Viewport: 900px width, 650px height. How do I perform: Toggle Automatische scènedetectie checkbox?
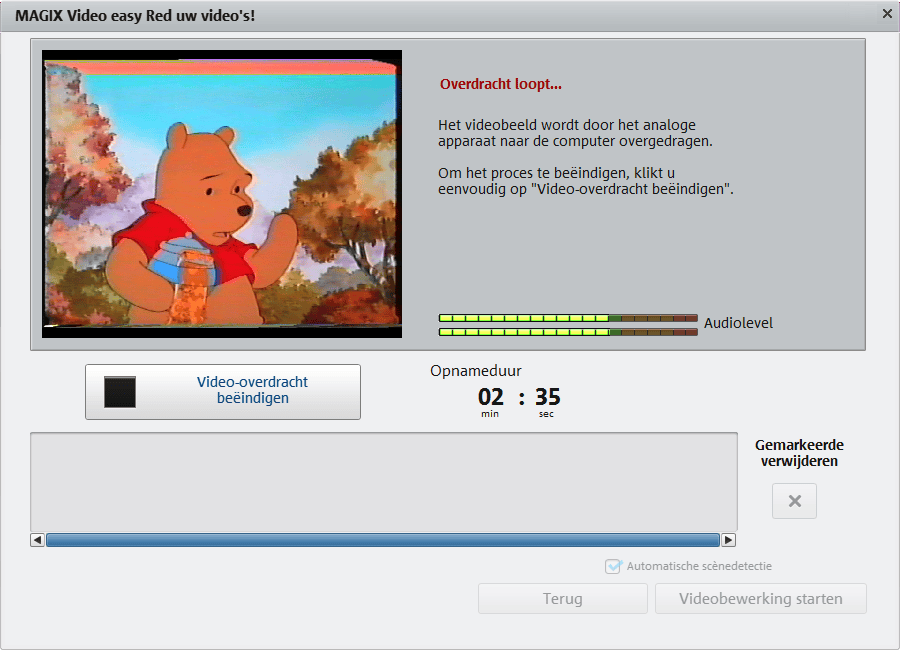pos(613,566)
